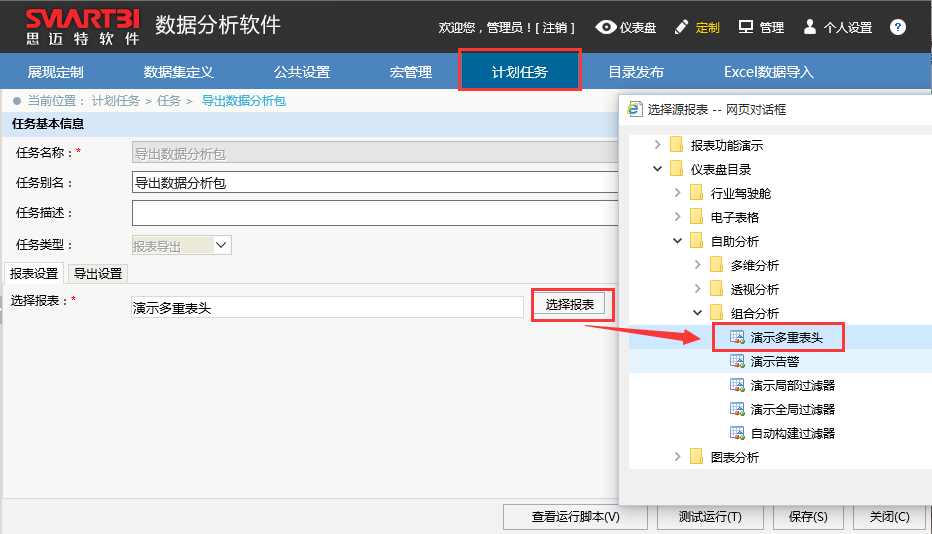Open the 目录发布 menu tab
This screenshot has width=932, height=534.
tap(636, 72)
